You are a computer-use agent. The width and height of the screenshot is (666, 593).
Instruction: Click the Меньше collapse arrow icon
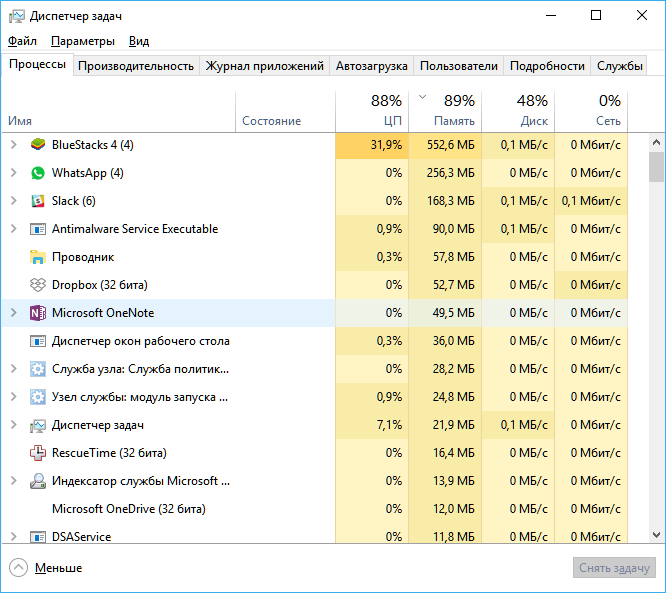18,568
